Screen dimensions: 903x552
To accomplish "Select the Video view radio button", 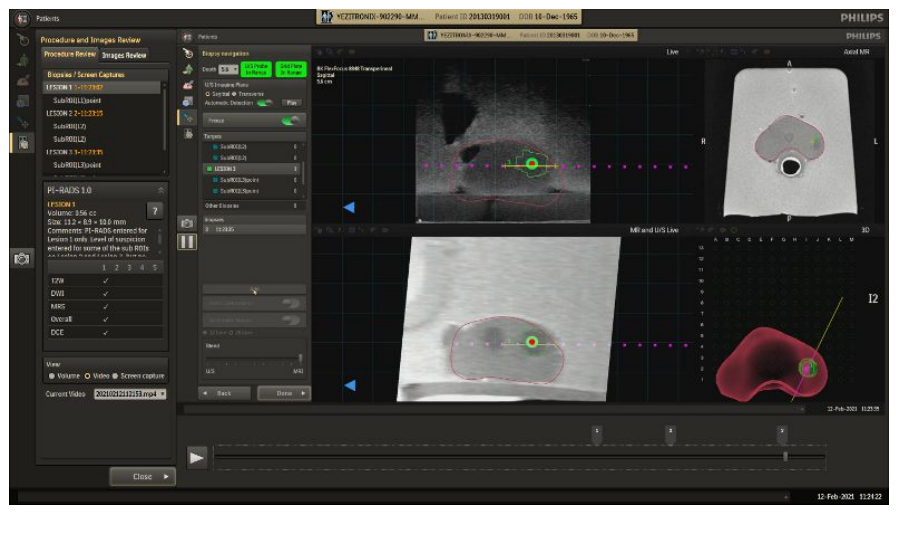I will point(88,376).
